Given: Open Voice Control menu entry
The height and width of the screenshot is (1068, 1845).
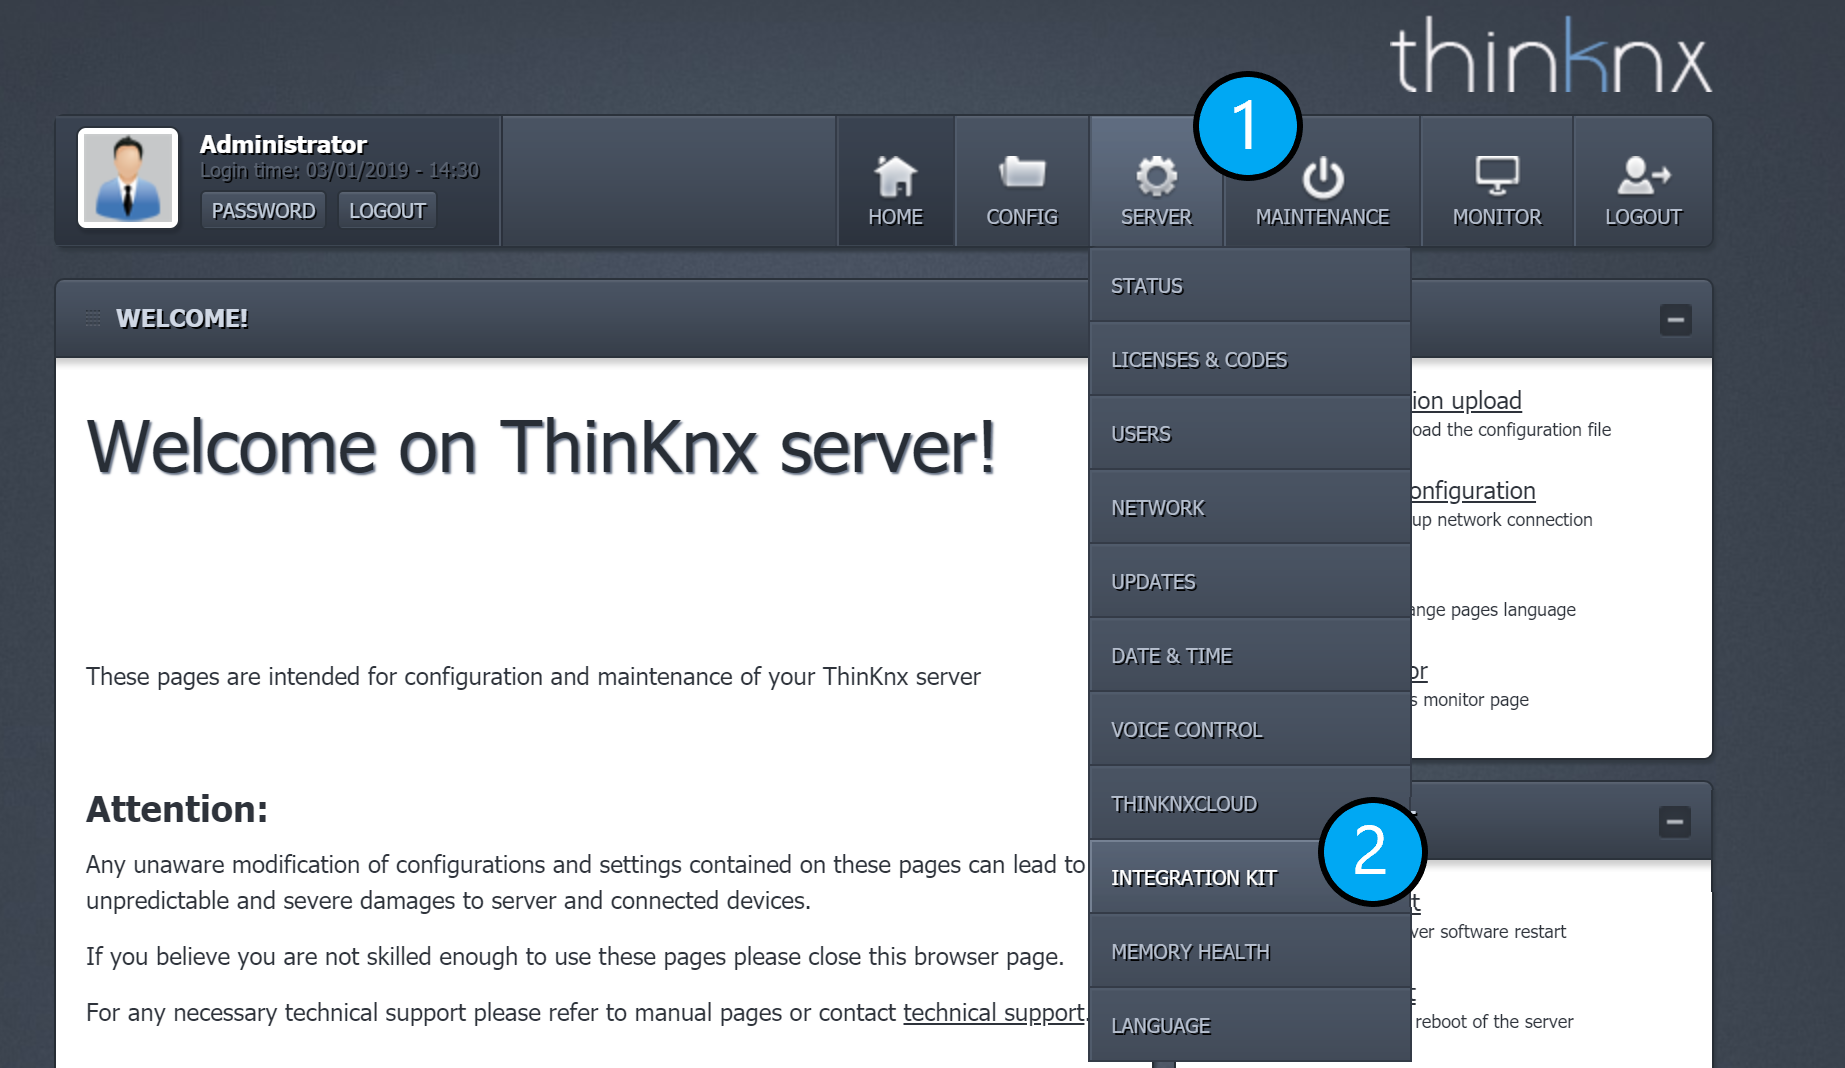Looking at the screenshot, I should click(1187, 730).
